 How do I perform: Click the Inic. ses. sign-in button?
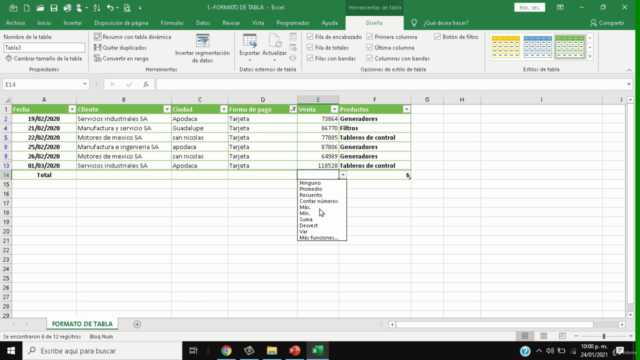pos(529,7)
